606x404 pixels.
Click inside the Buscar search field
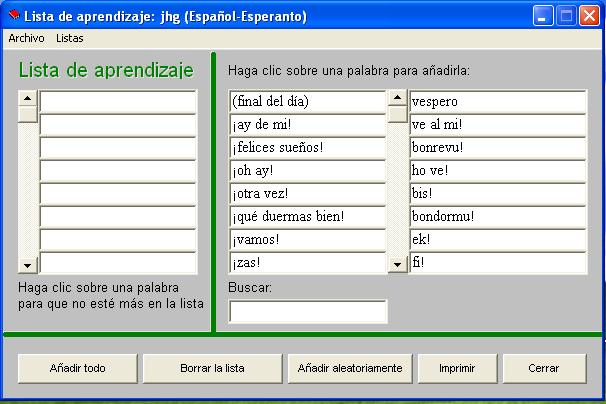[x=308, y=311]
